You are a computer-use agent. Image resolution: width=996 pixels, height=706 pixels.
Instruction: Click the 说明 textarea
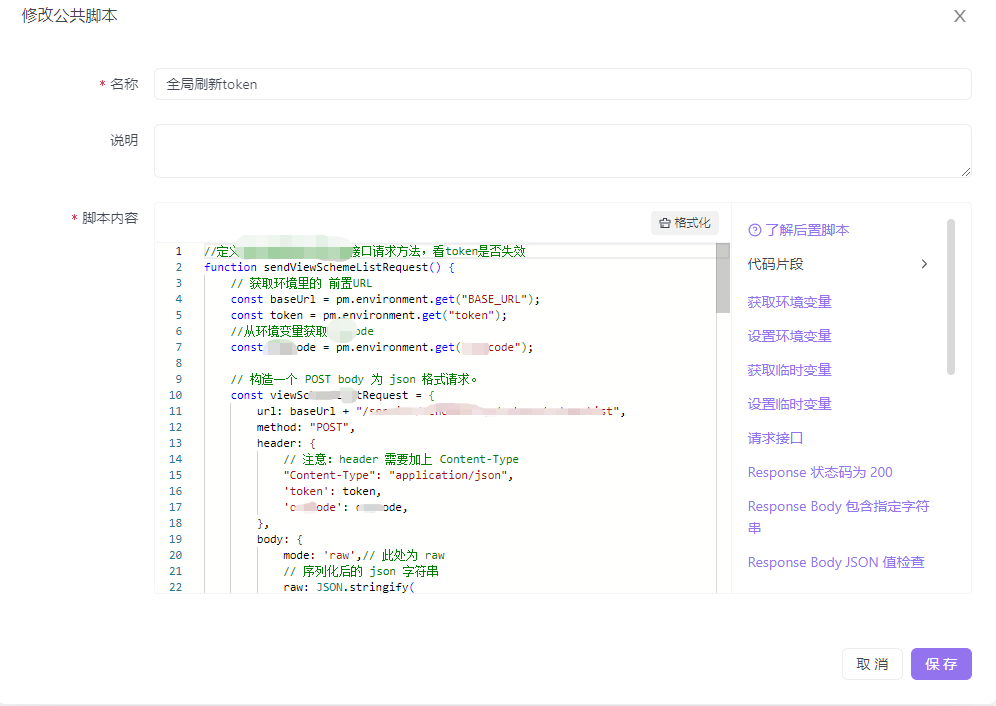pyautogui.click(x=562, y=151)
